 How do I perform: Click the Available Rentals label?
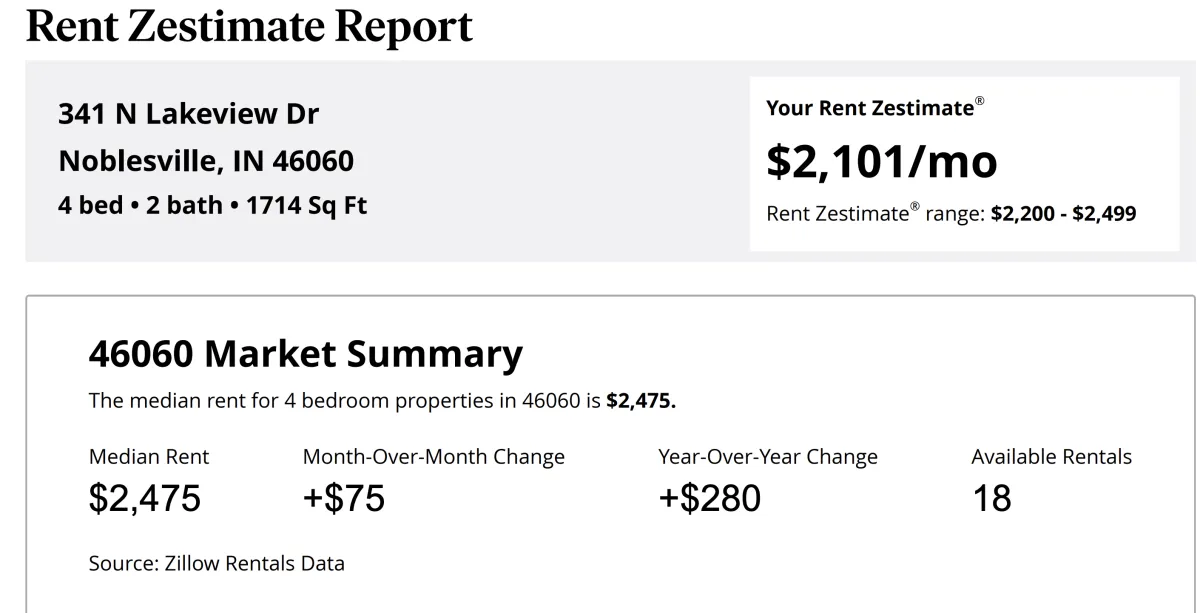[1052, 457]
